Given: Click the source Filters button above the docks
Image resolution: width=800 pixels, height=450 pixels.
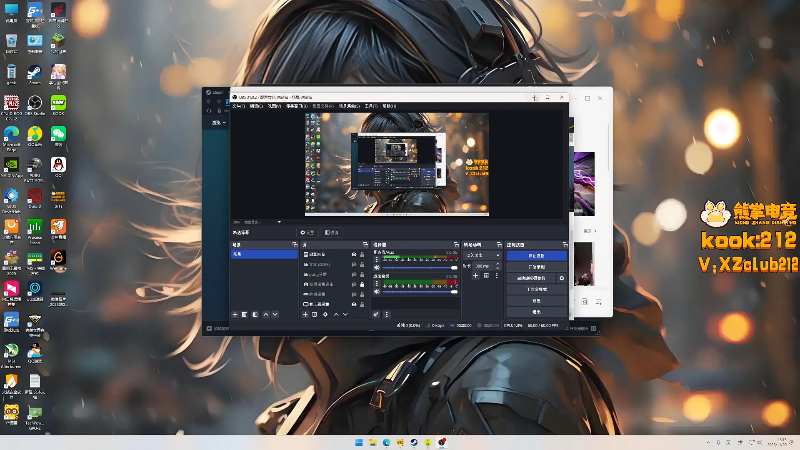Looking at the screenshot, I should pos(332,233).
